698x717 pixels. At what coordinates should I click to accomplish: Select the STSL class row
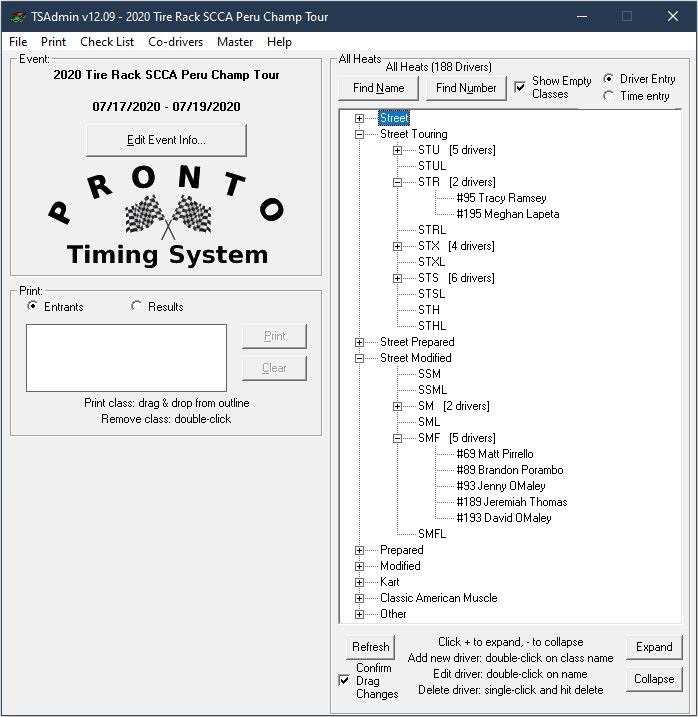point(431,294)
